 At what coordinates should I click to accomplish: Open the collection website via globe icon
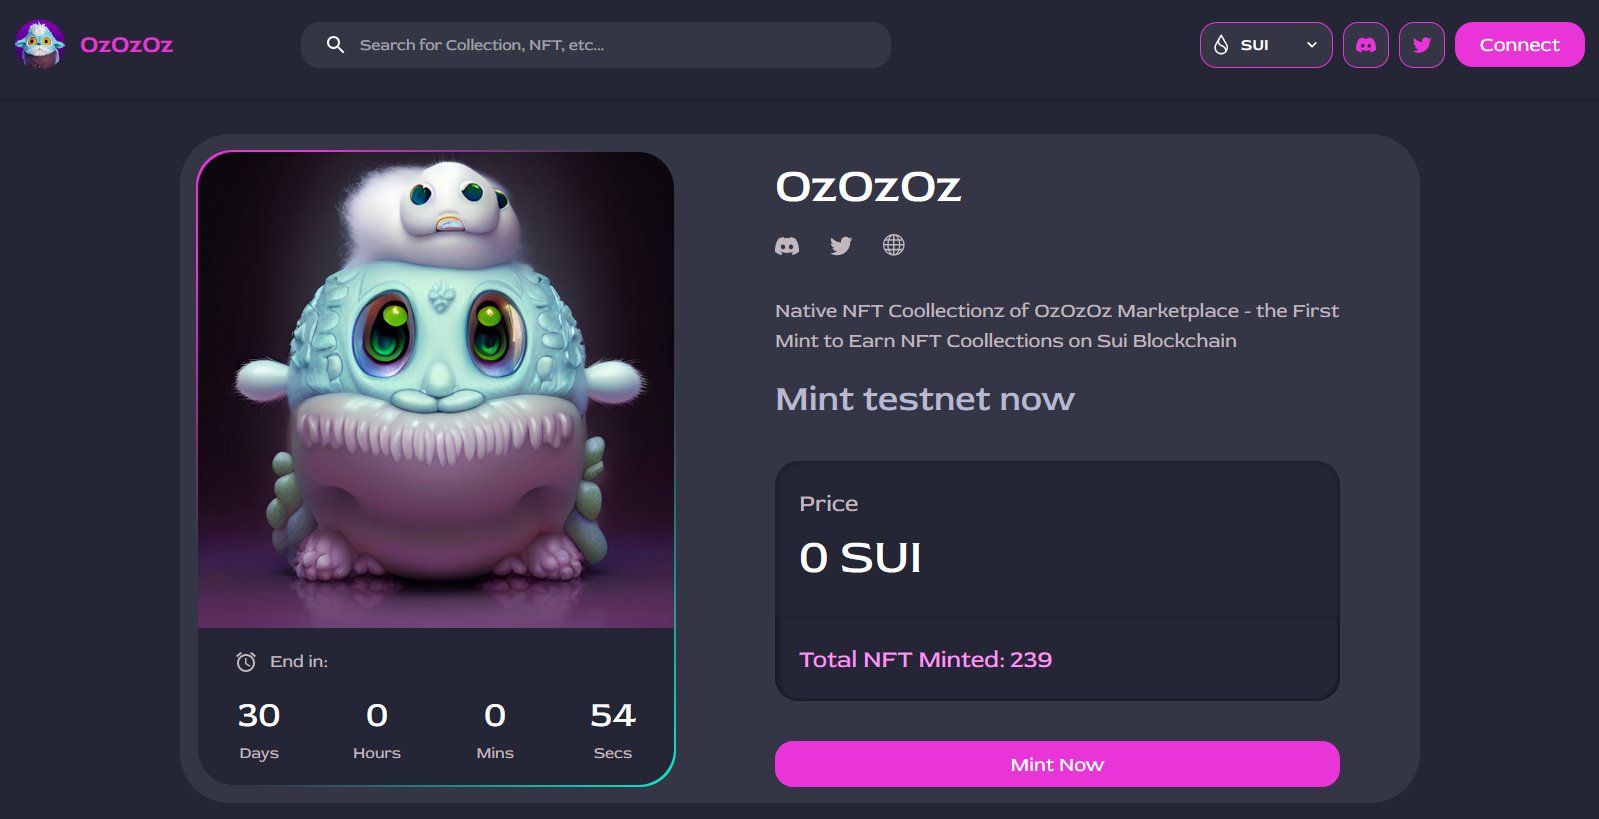coord(894,245)
